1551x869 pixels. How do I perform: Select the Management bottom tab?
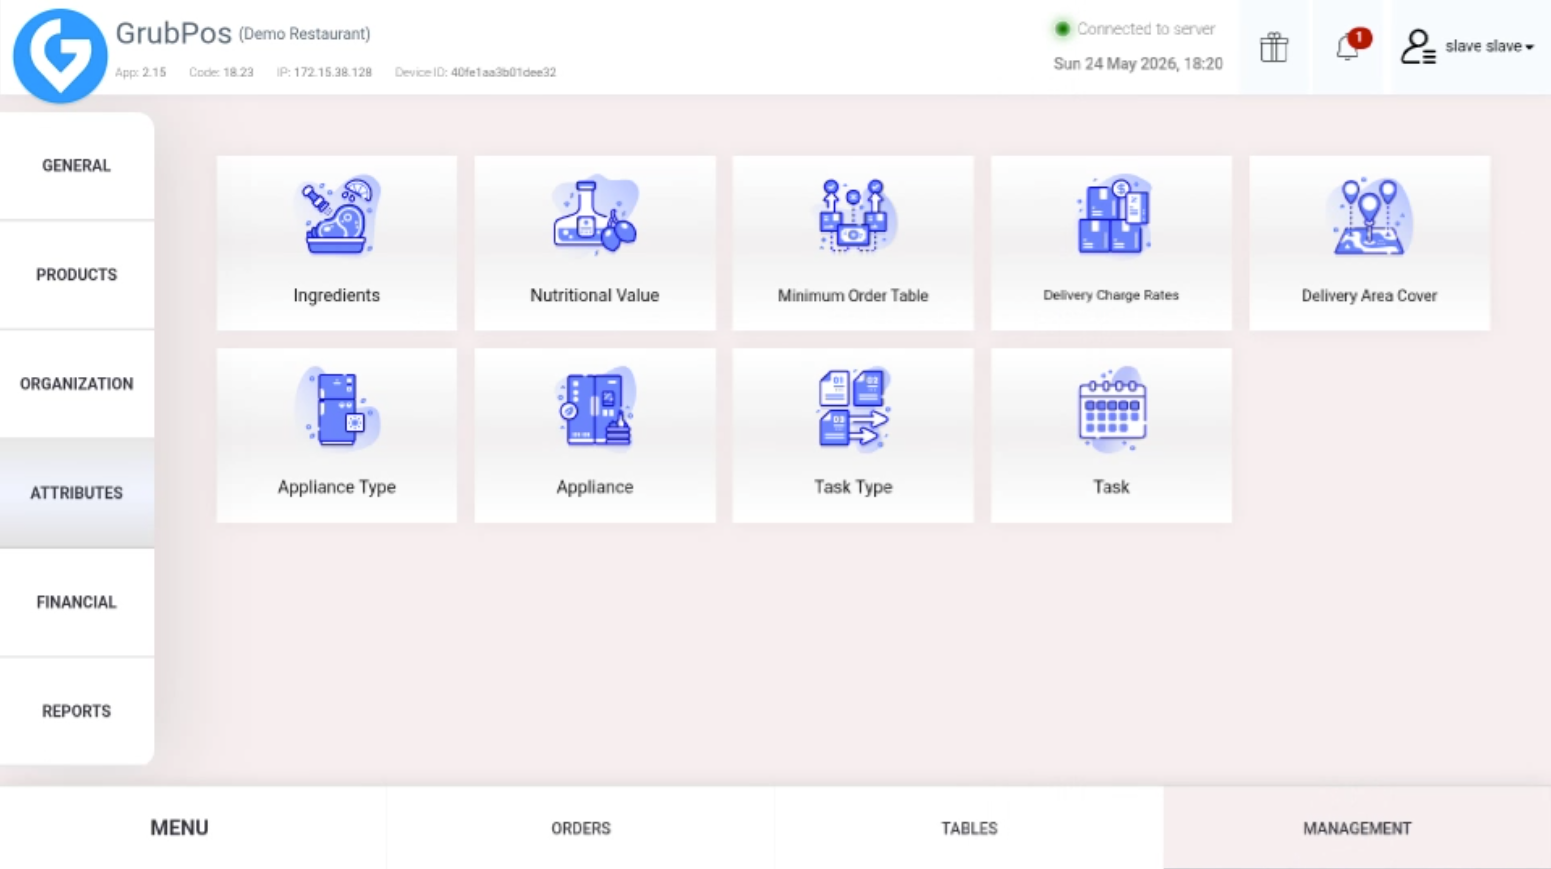coord(1357,828)
